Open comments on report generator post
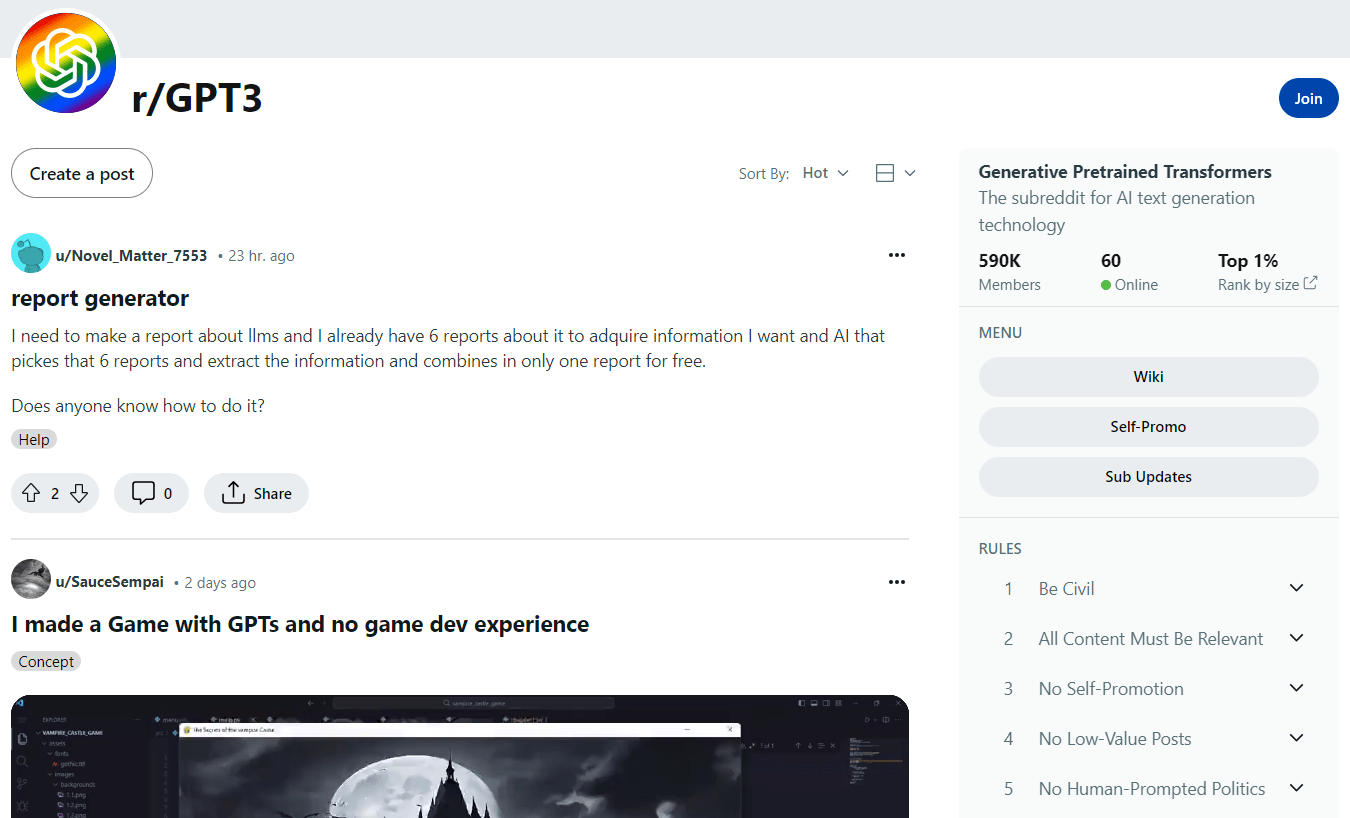Image resolution: width=1350 pixels, height=818 pixels. 151,493
